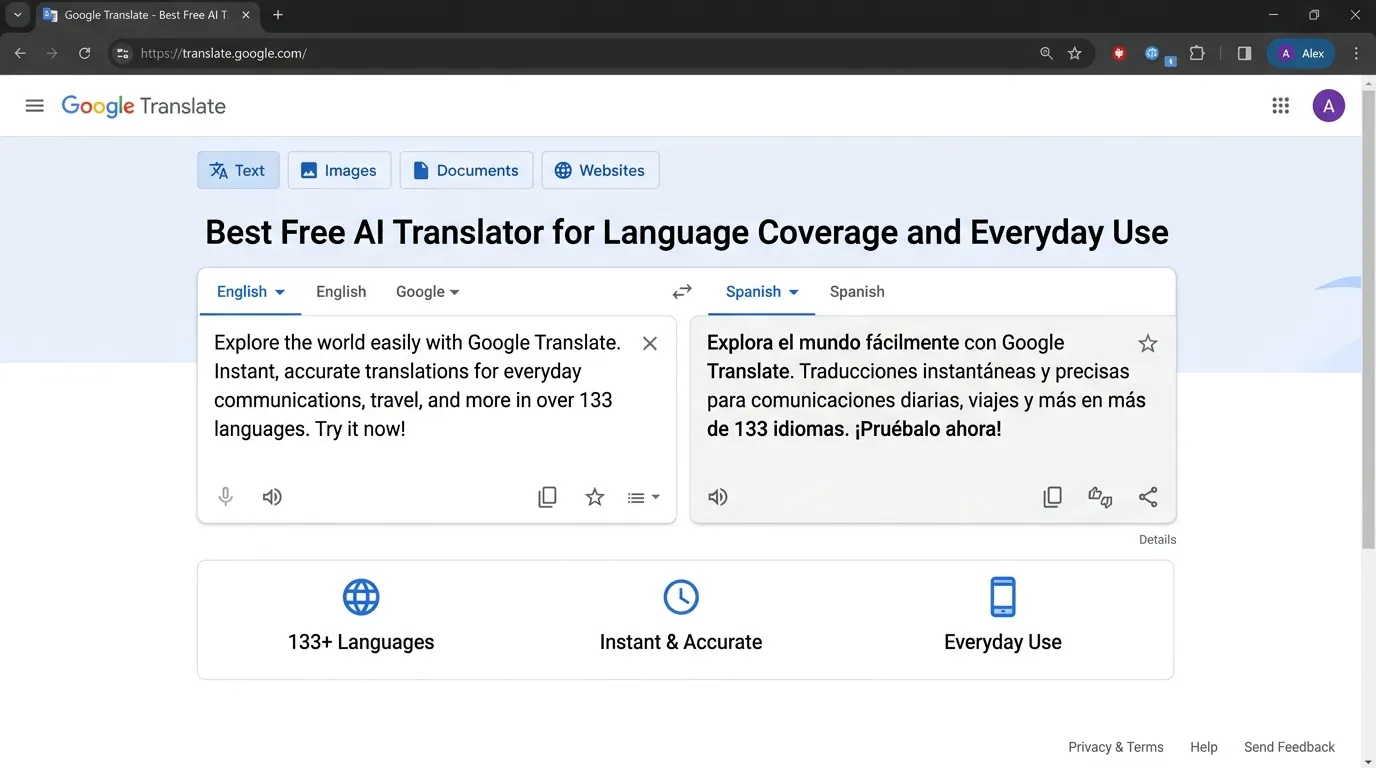Click the address bar URL
Screen dimensions: 1376x768
pyautogui.click(x=224, y=53)
